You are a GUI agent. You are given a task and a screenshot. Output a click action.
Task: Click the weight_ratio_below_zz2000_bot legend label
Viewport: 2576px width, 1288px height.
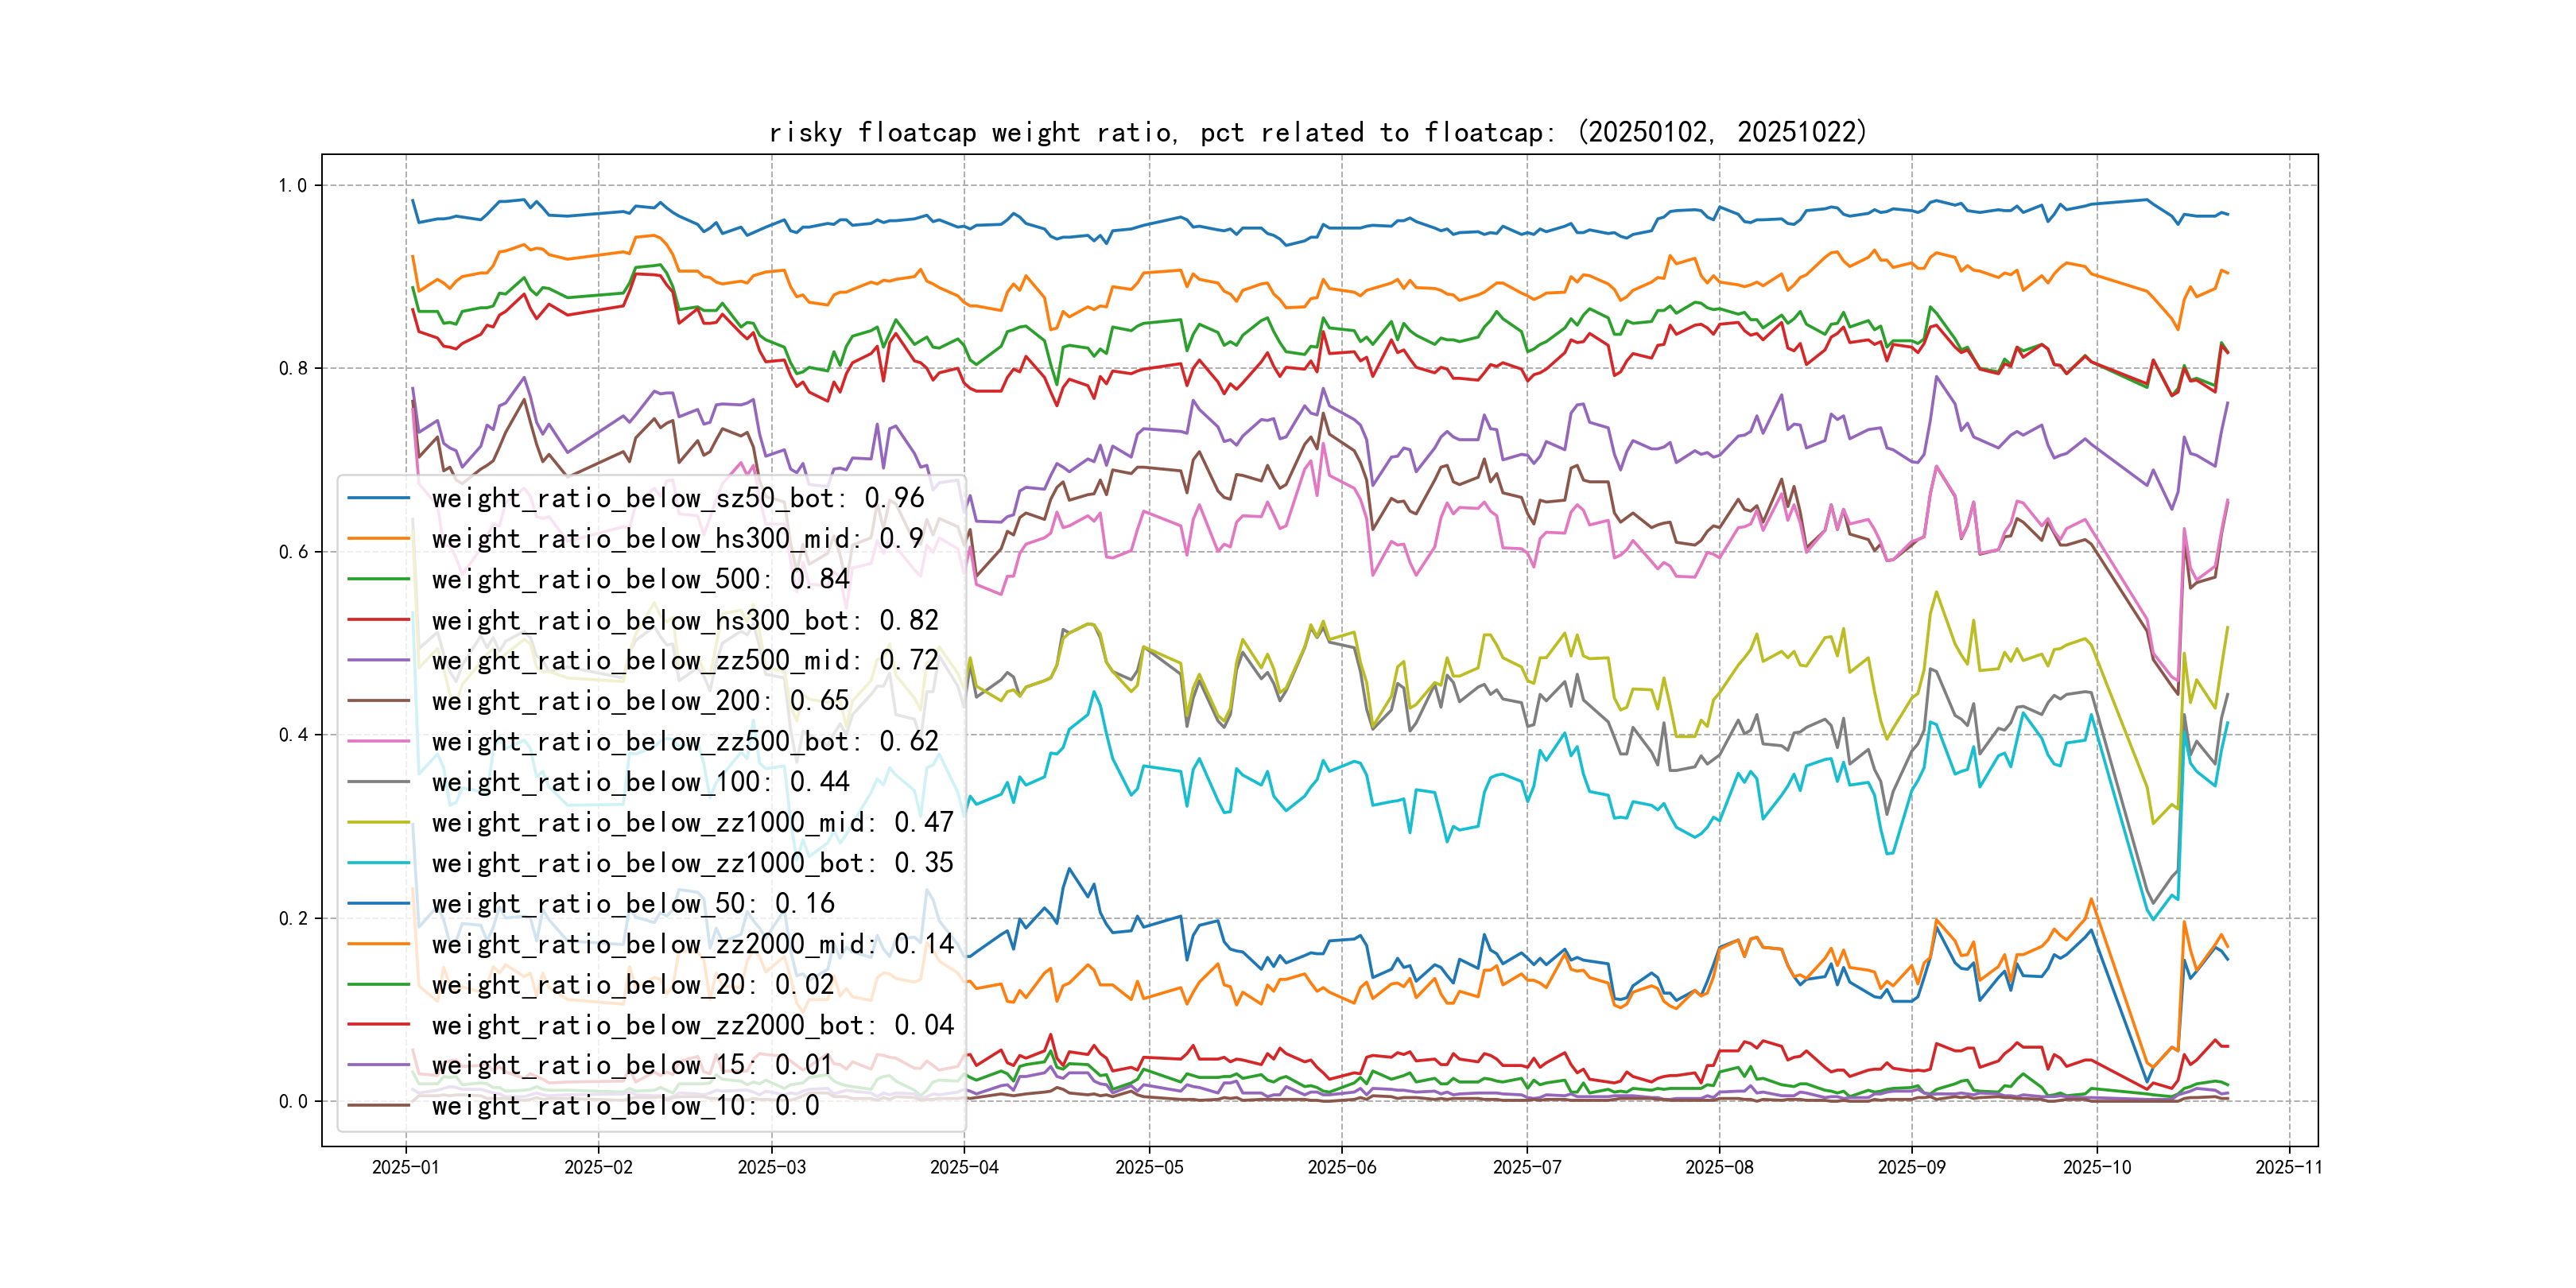pos(692,1025)
